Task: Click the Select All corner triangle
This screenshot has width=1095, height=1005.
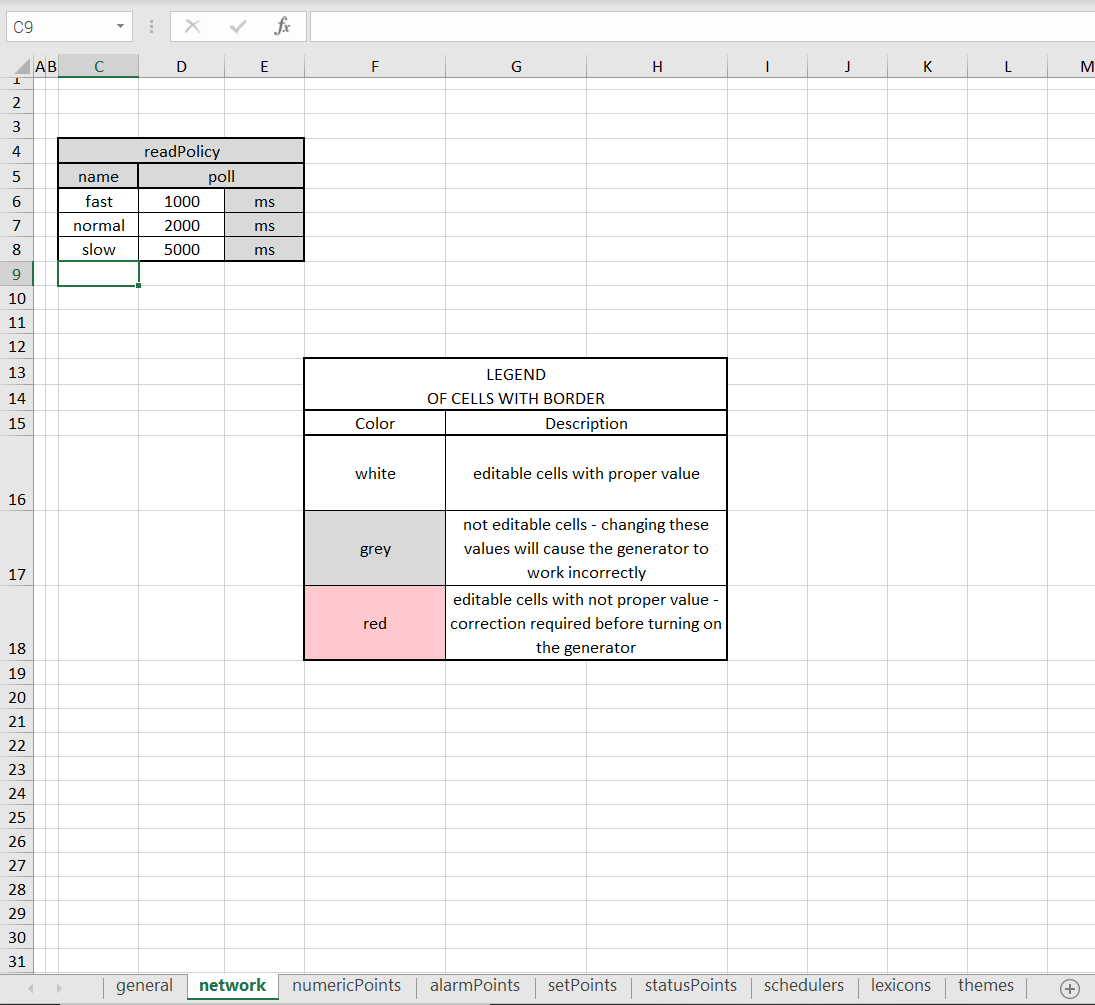Action: [19, 67]
